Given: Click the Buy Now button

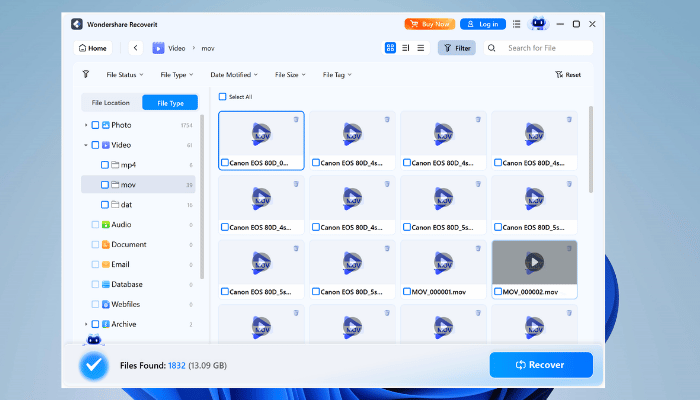Looking at the screenshot, I should [x=430, y=24].
